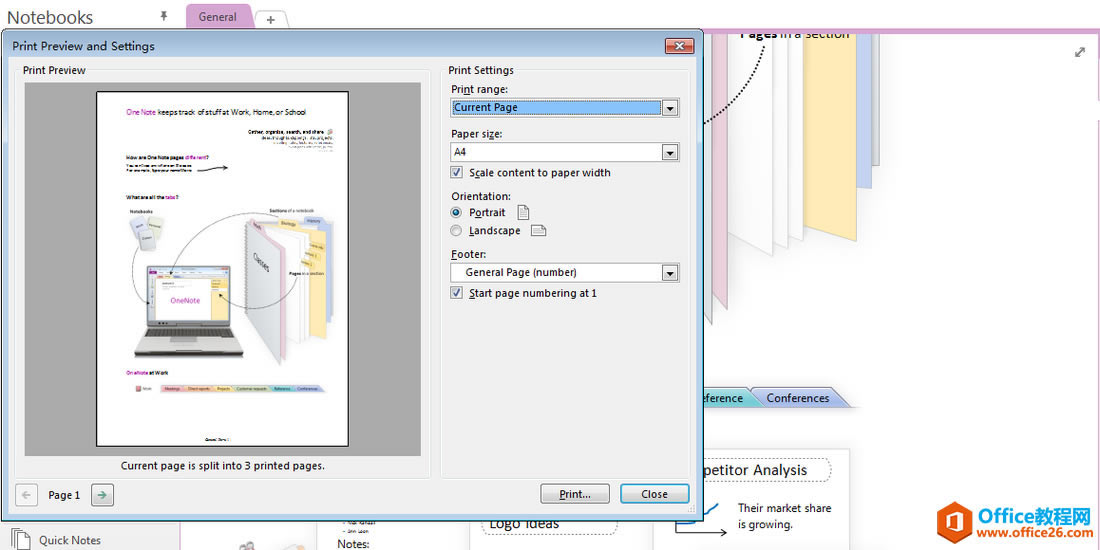The image size is (1100, 550).
Task: Click the portrait page icon
Action: click(x=523, y=212)
